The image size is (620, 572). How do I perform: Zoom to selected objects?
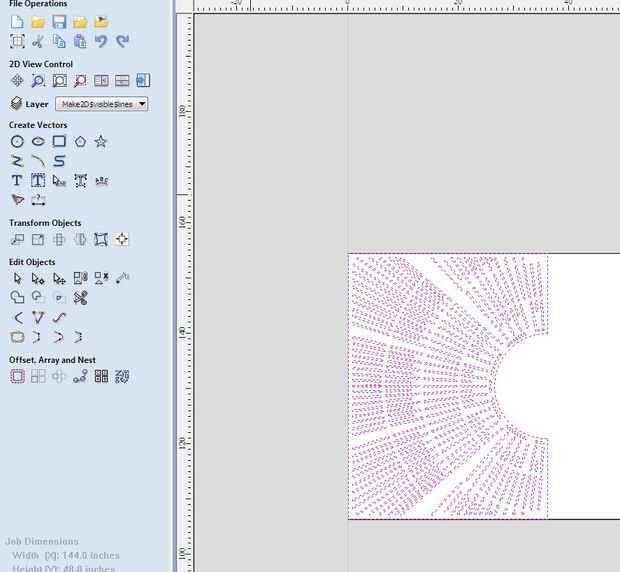80,81
